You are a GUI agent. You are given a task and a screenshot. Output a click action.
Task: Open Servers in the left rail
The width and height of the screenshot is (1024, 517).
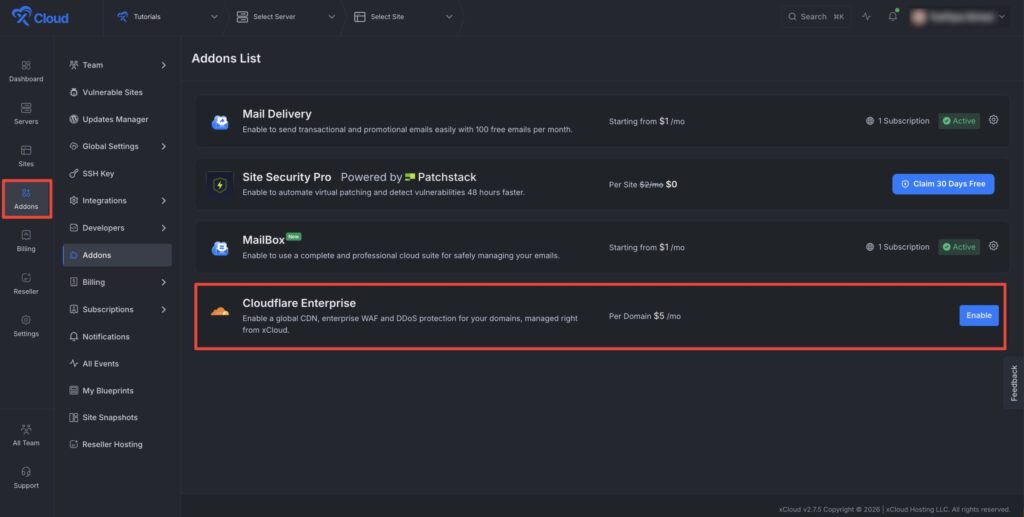point(26,114)
